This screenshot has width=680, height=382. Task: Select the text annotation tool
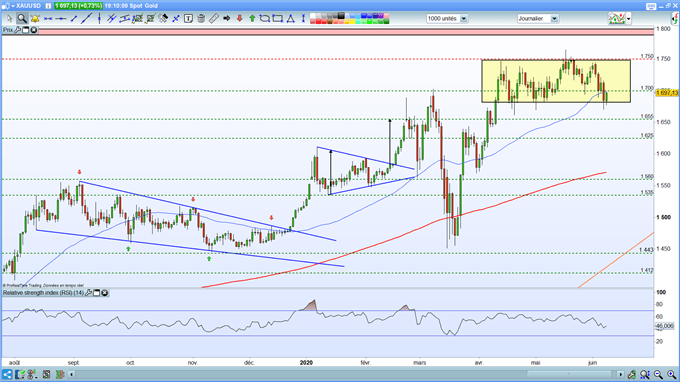188,19
